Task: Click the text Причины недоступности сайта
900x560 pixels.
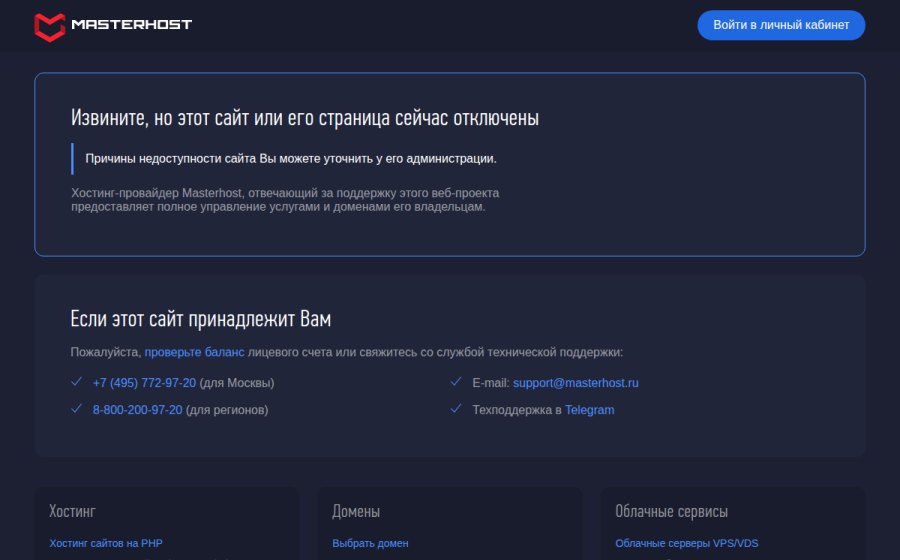Action: 290,158
